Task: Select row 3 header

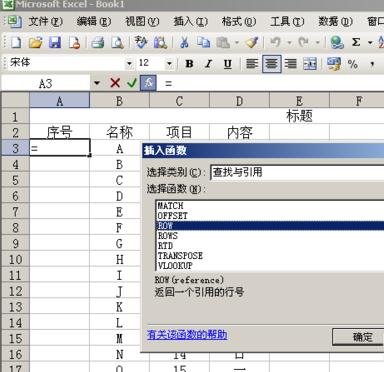Action: pyautogui.click(x=15, y=148)
